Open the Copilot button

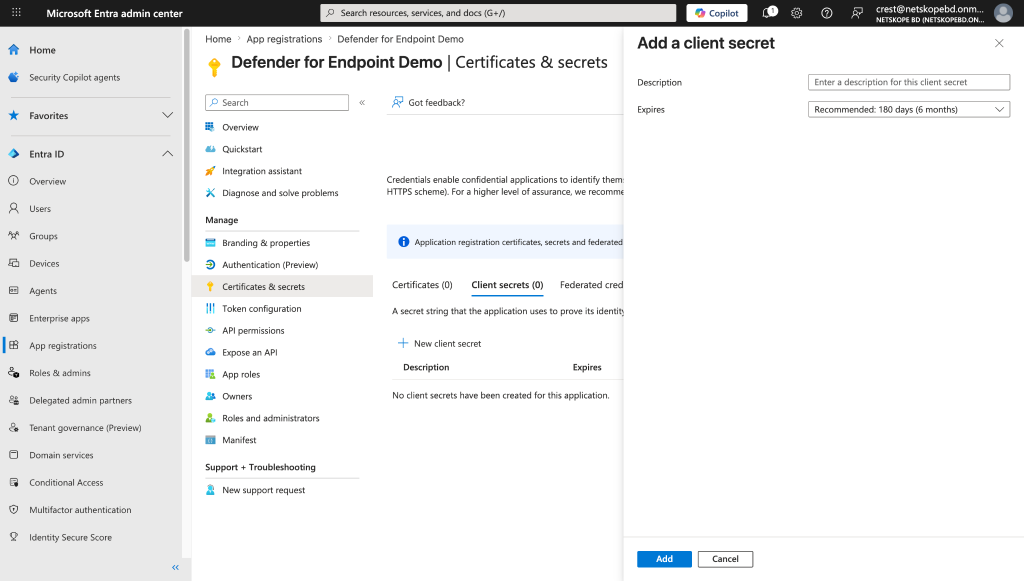[x=716, y=13]
